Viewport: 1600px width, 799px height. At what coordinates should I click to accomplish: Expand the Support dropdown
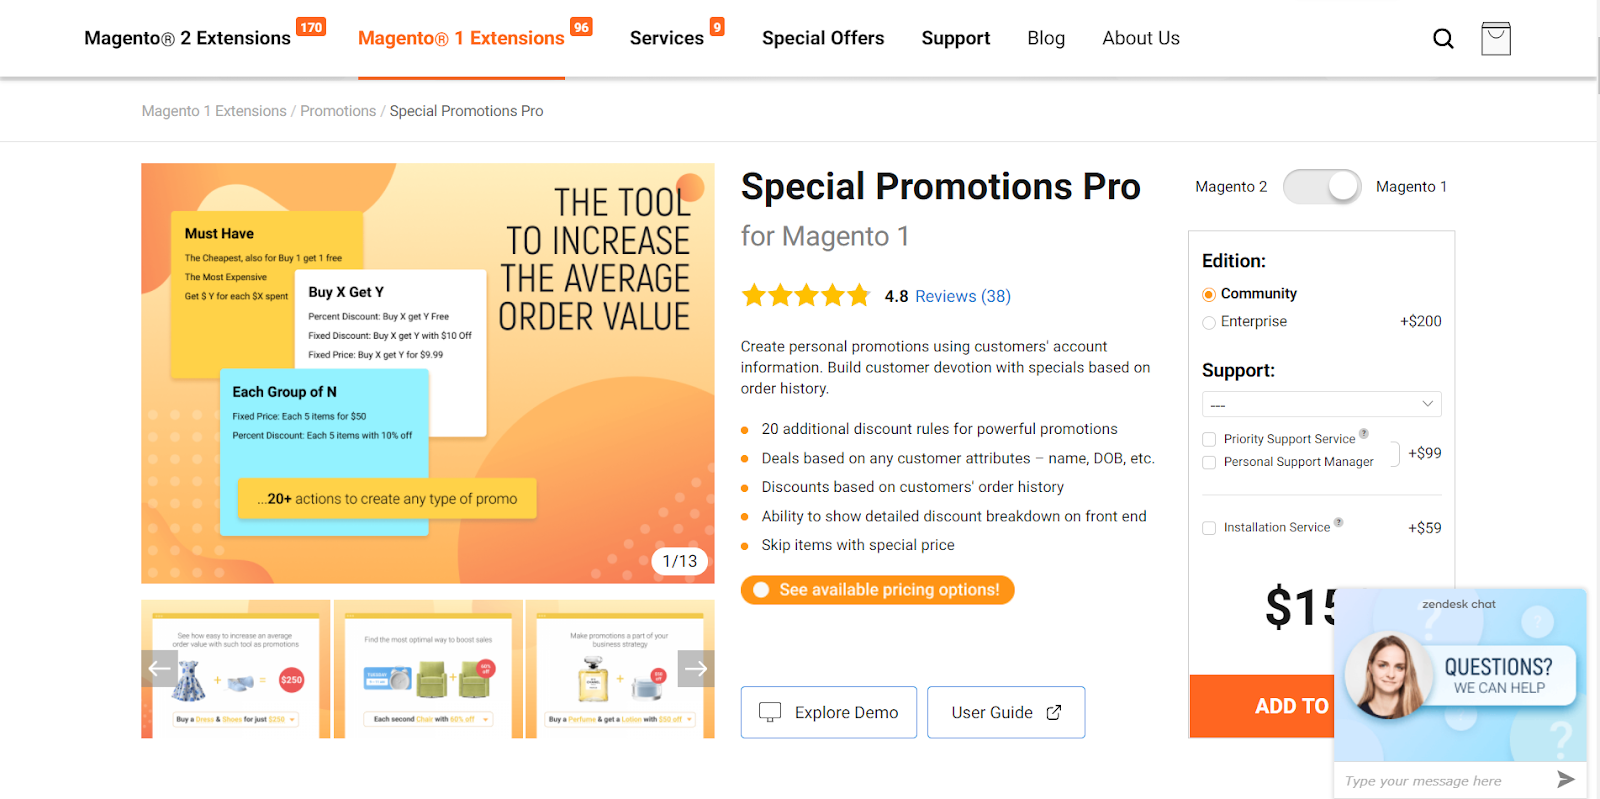tap(1322, 404)
